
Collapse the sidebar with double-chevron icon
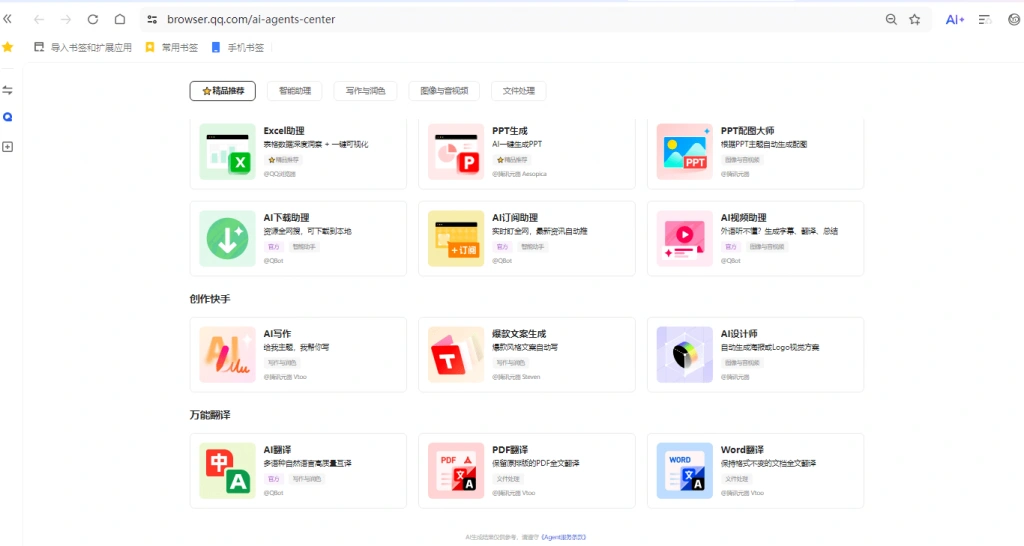(x=8, y=19)
